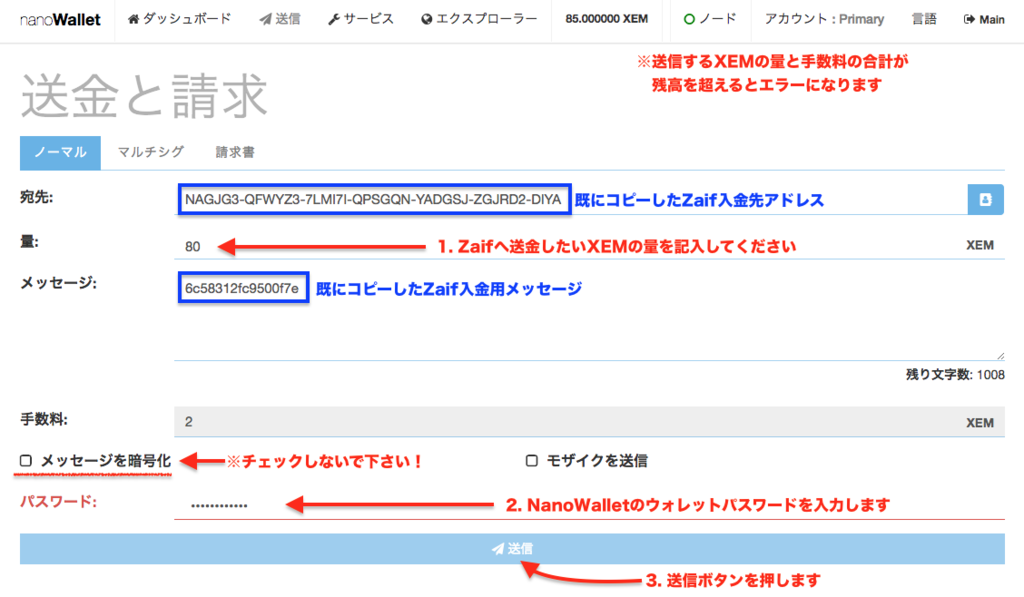Click the green node status circle icon
The height and width of the screenshot is (597, 1024).
pos(689,20)
